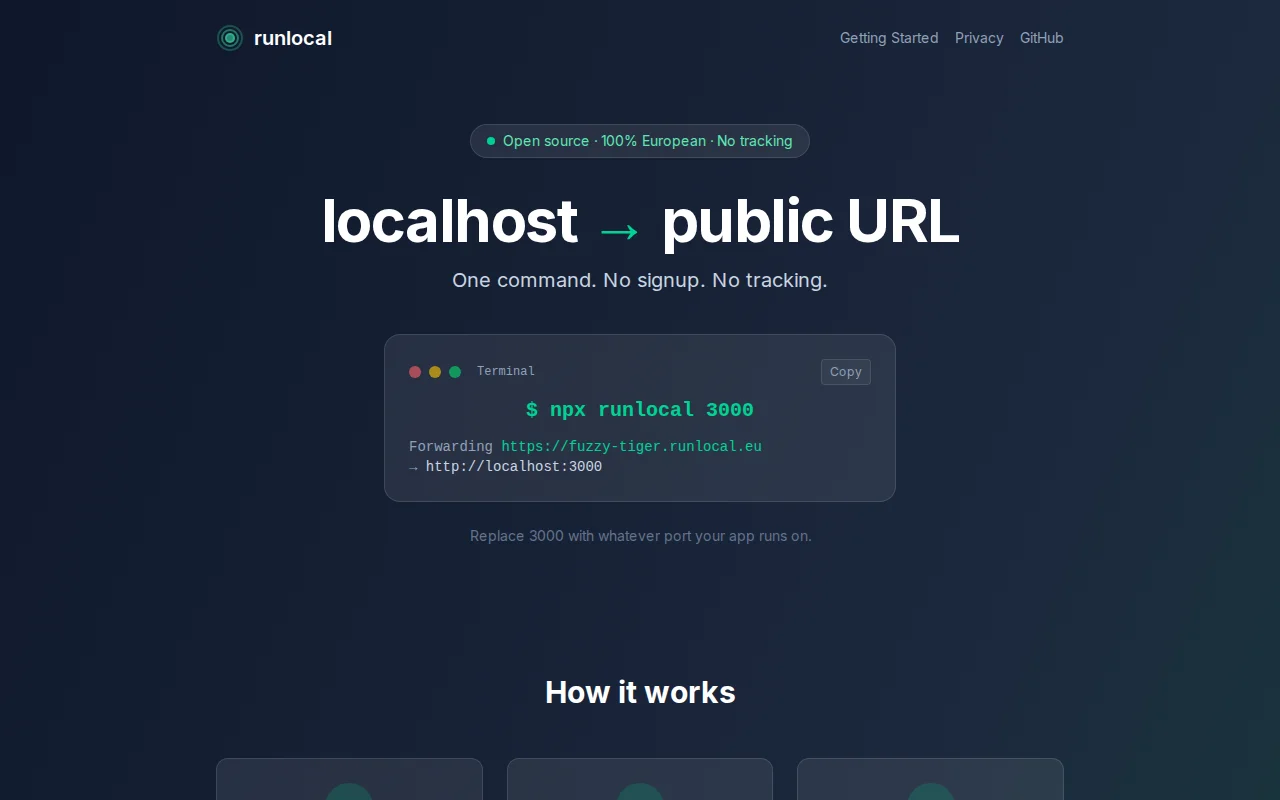Click the runlocal concentric-circle logo icon
This screenshot has width=1280, height=800.
click(x=230, y=38)
